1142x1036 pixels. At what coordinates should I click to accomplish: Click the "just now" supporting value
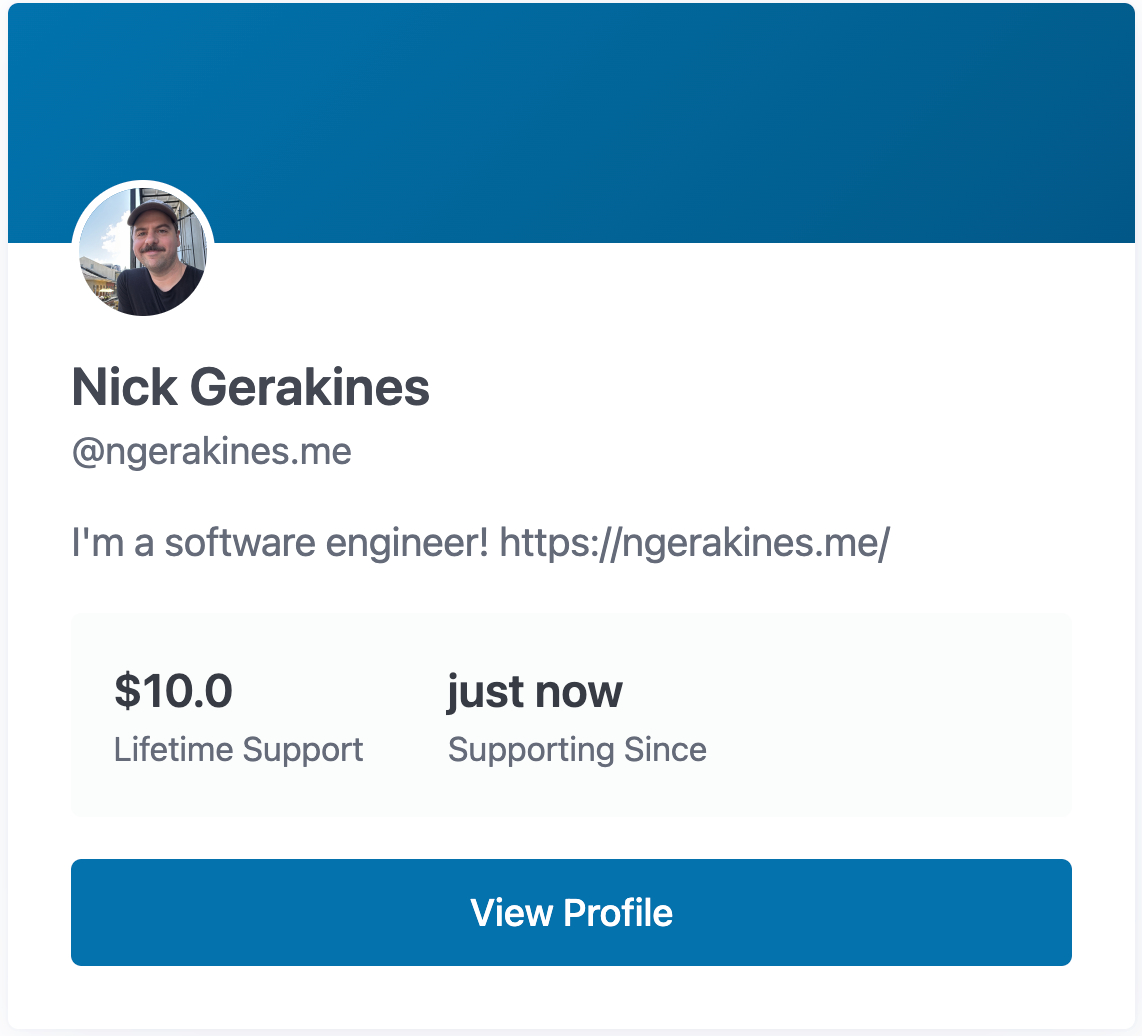coord(534,691)
